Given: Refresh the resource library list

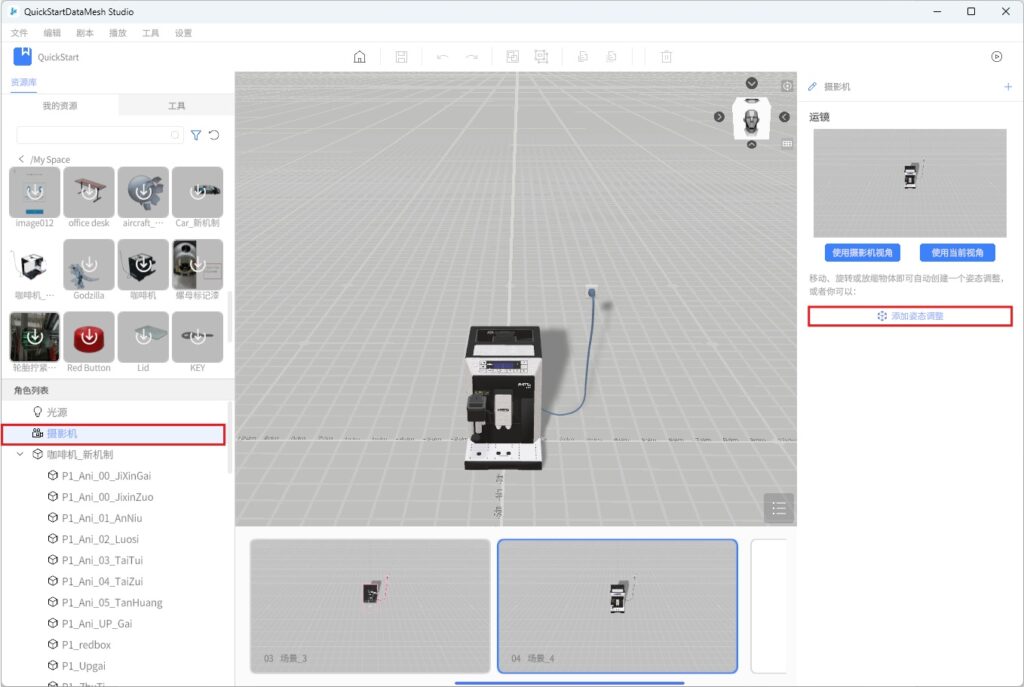Looking at the screenshot, I should (214, 135).
